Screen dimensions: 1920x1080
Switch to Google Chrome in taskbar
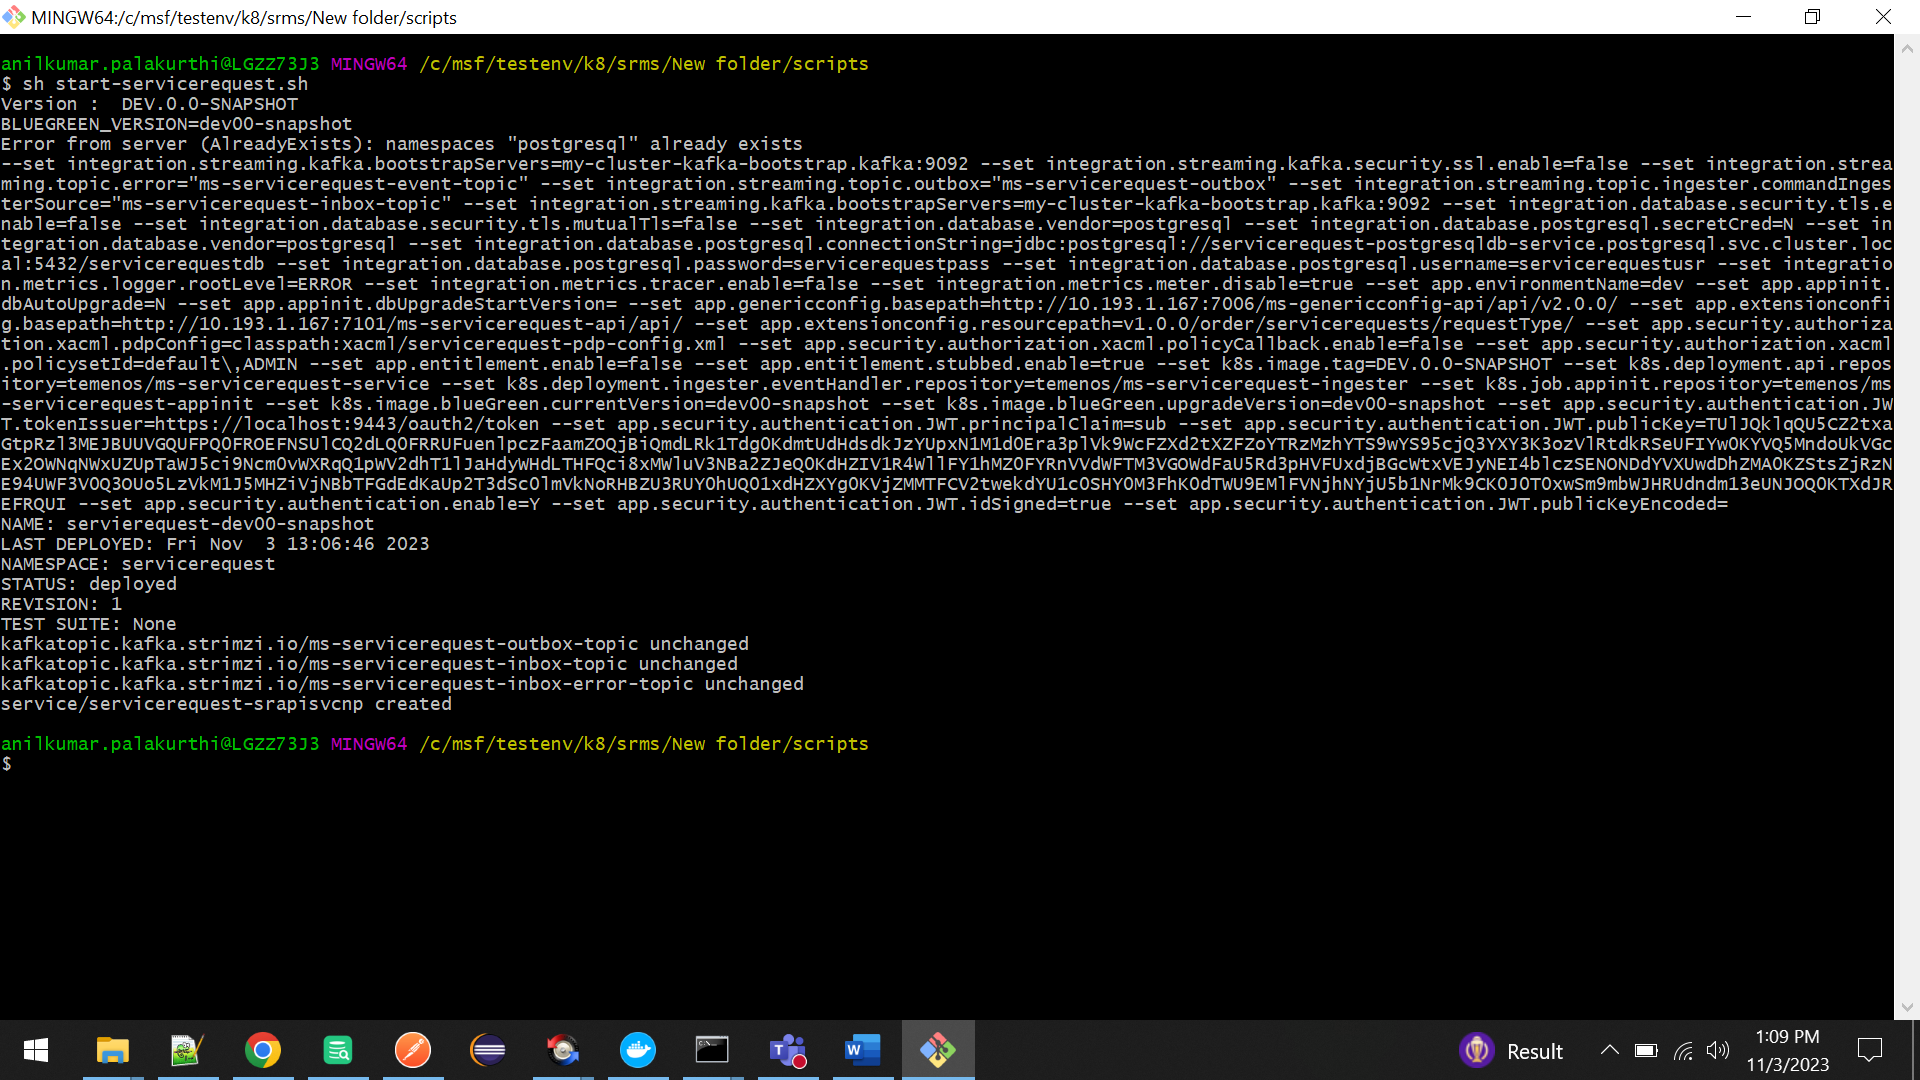pos(262,1050)
